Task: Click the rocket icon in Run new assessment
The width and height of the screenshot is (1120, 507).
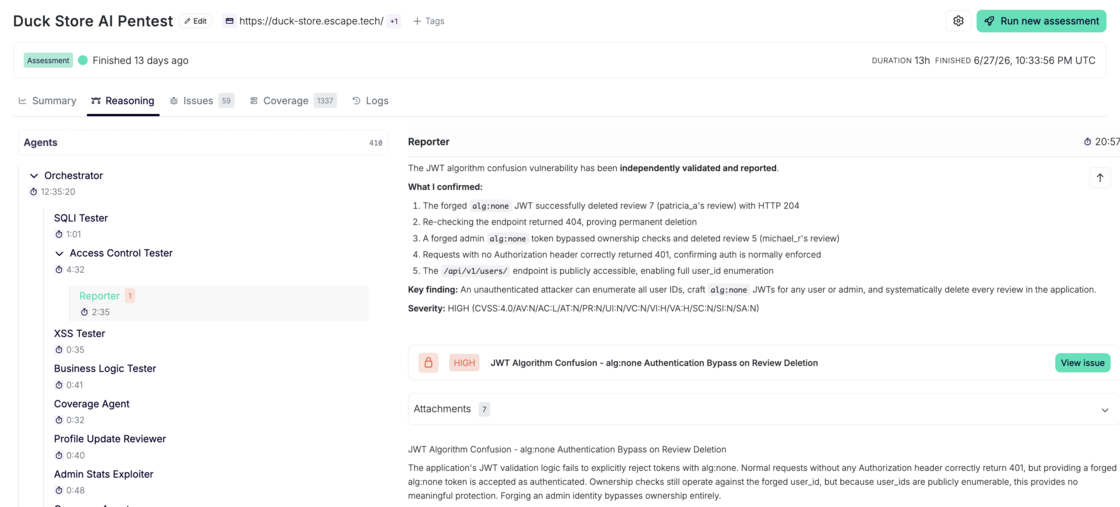Action: (989, 21)
